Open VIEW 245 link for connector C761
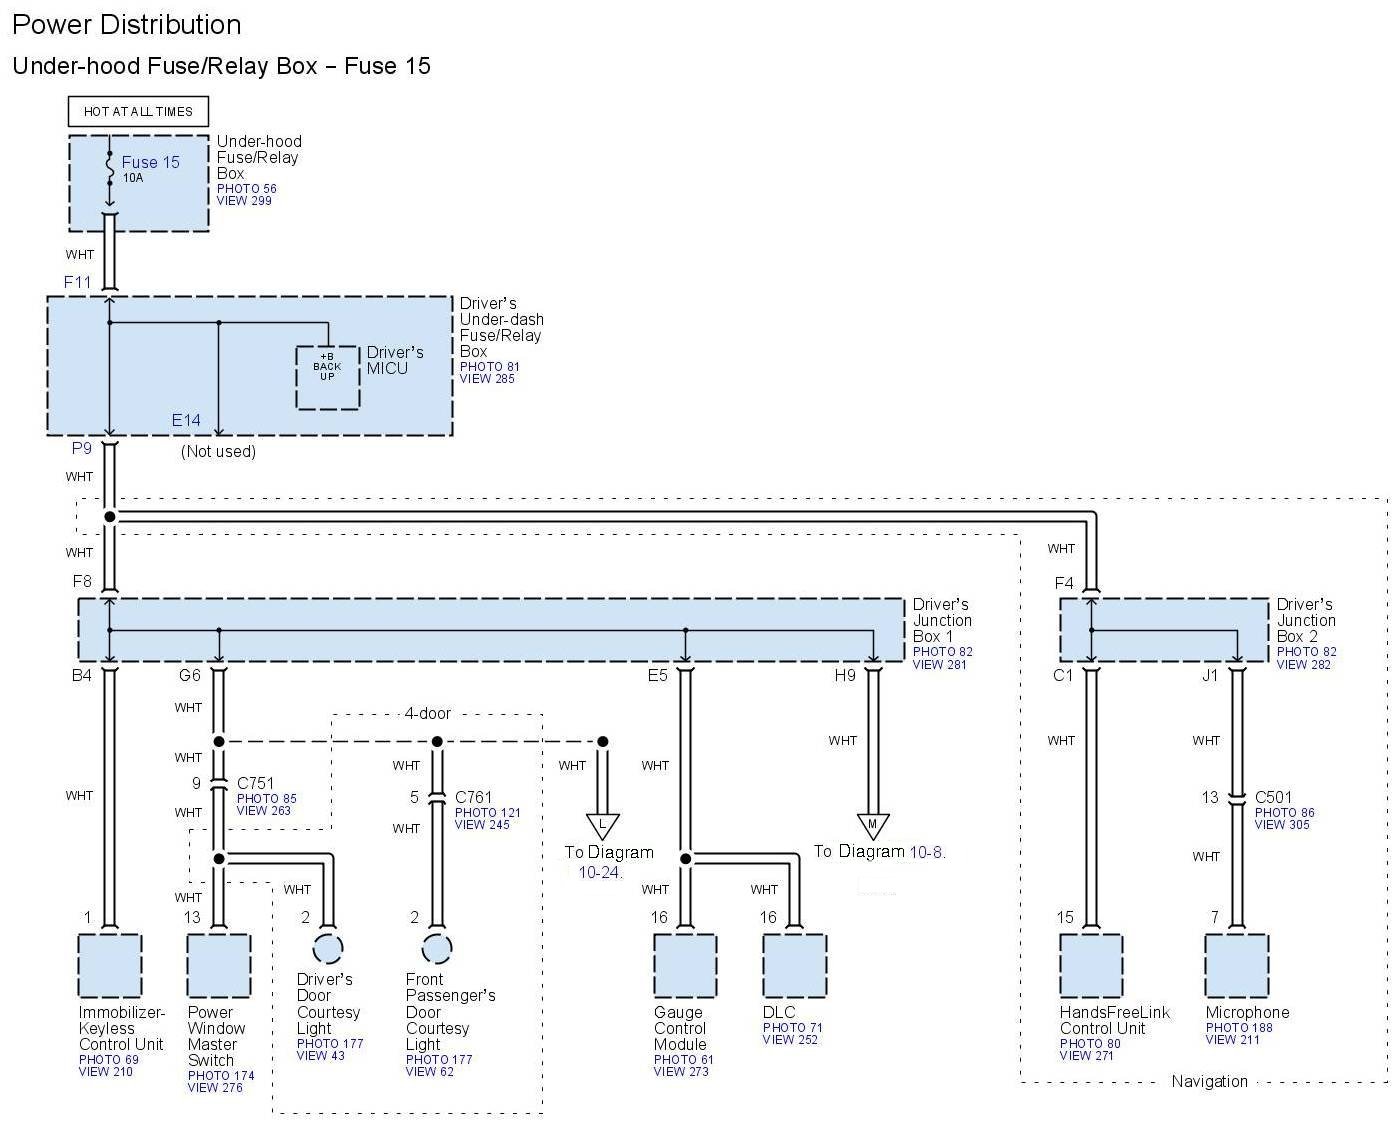Screen dimensions: 1398x1126 point(482,825)
